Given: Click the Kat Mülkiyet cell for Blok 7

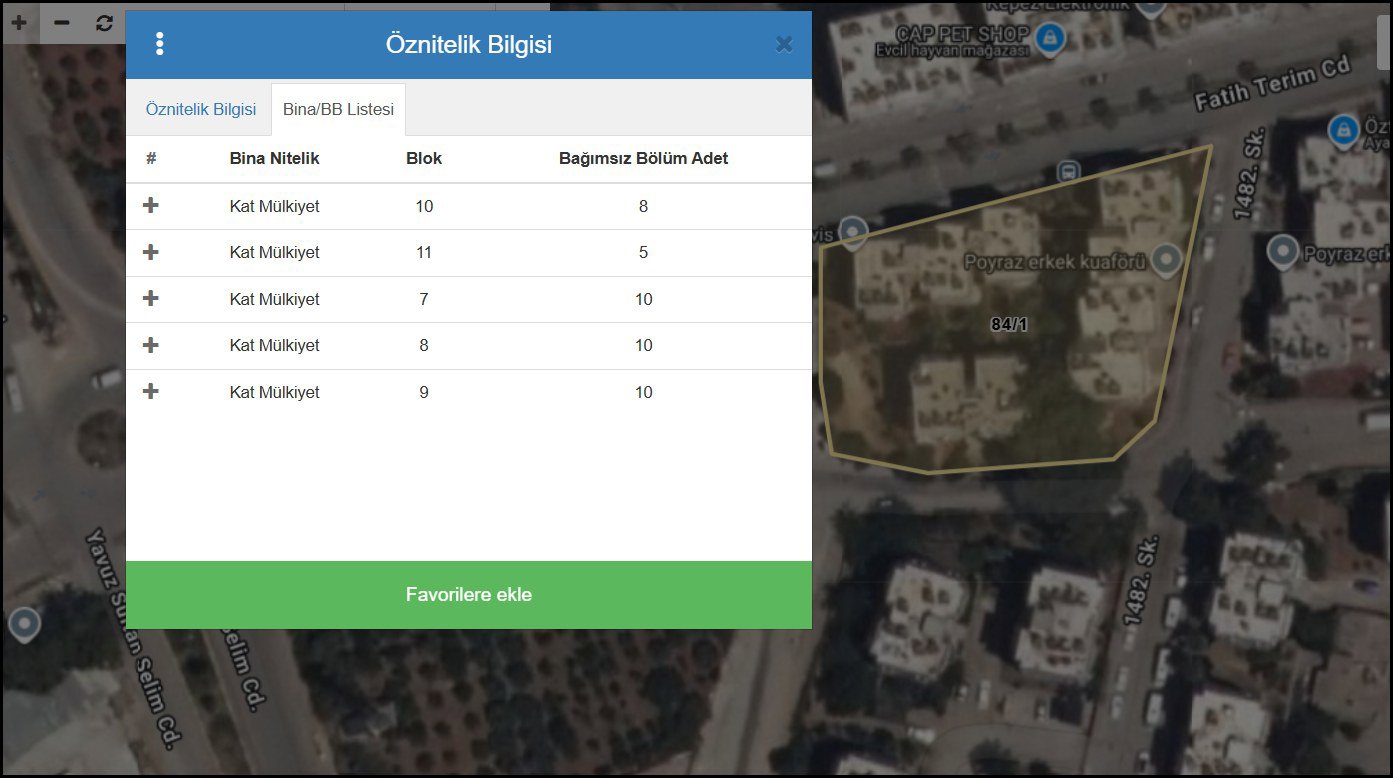Looking at the screenshot, I should (x=275, y=299).
